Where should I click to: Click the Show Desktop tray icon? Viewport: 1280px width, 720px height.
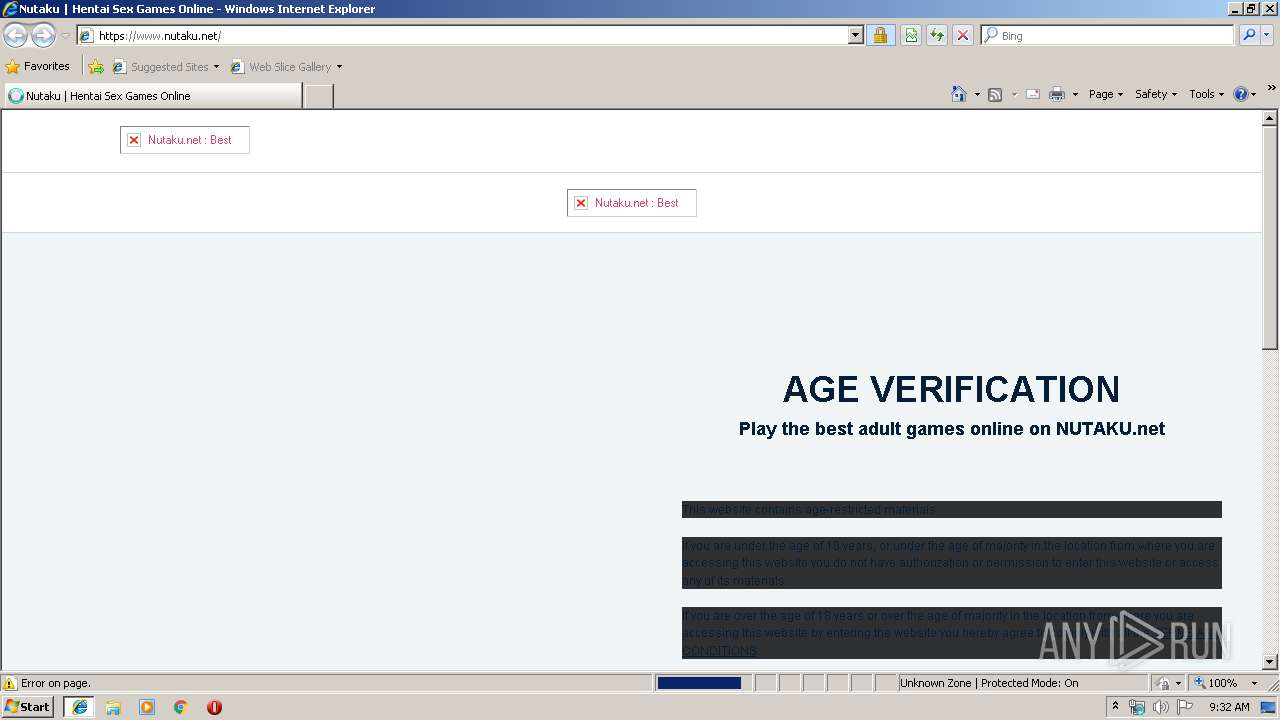(x=1269, y=707)
